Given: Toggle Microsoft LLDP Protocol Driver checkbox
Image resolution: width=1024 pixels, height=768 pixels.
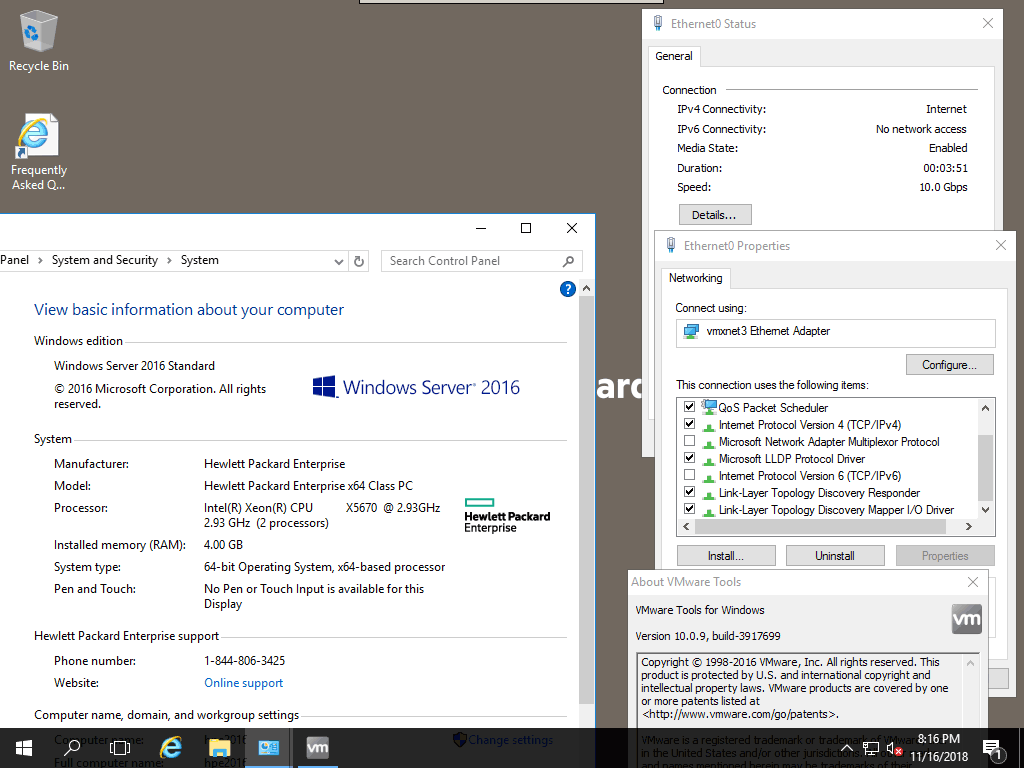Looking at the screenshot, I should coord(690,458).
